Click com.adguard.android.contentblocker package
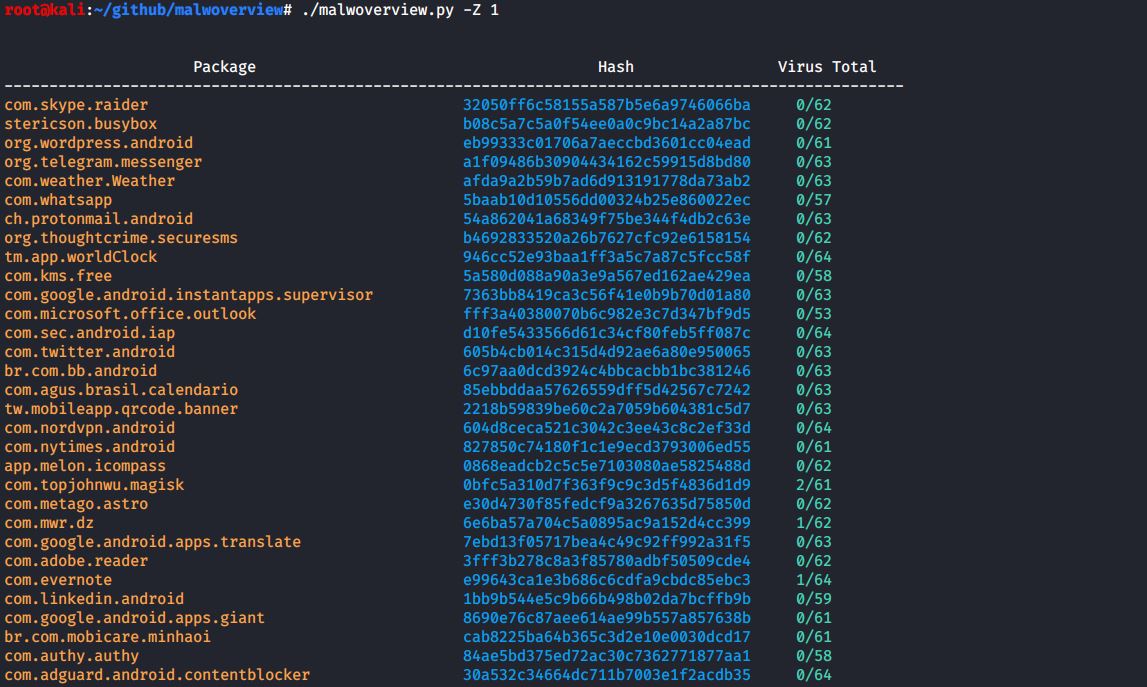The height and width of the screenshot is (687, 1147). 157,676
